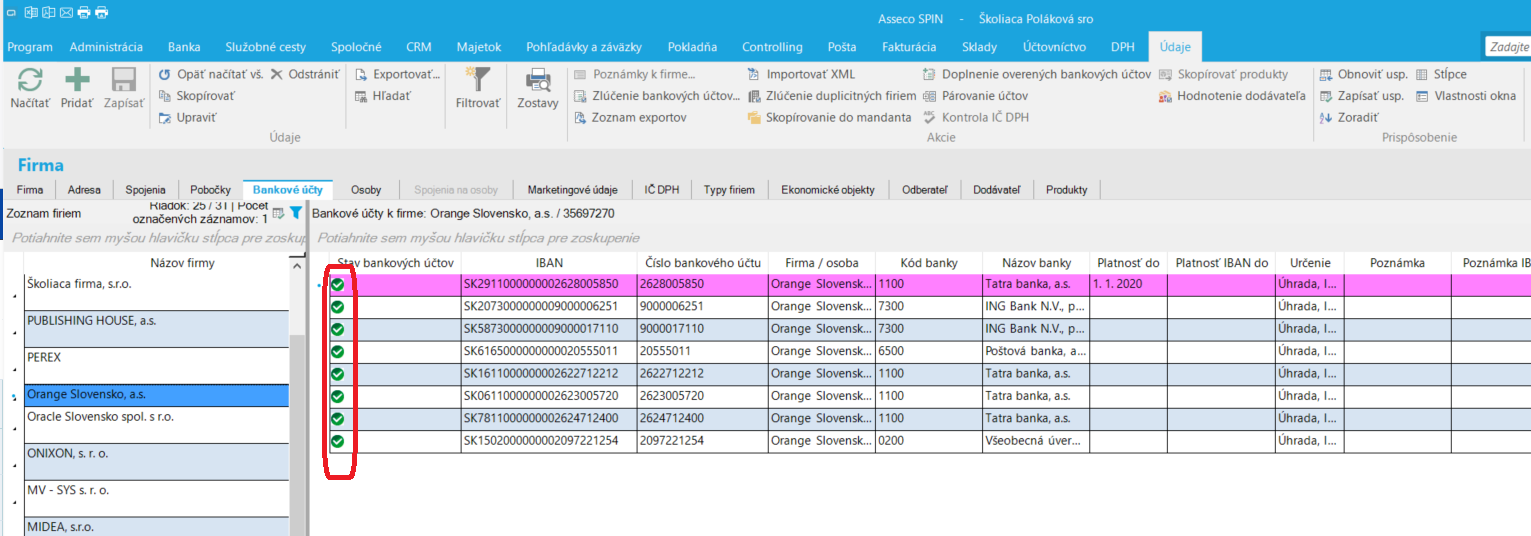The height and width of the screenshot is (536, 1531).
Task: Click Poštová banka cell
Action: (1036, 351)
